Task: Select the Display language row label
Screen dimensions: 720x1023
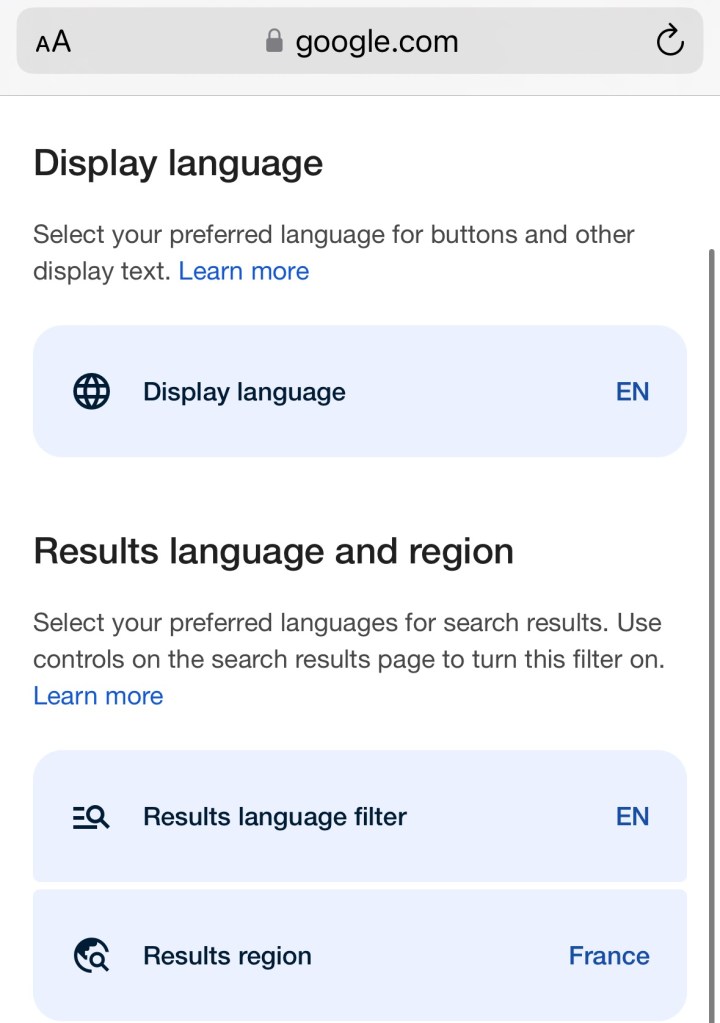Action: tap(244, 392)
